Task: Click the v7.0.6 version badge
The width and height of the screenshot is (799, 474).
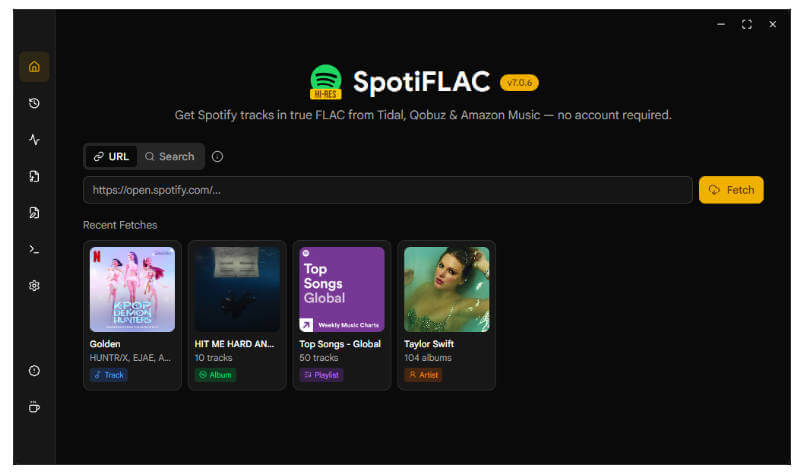Action: [519, 83]
